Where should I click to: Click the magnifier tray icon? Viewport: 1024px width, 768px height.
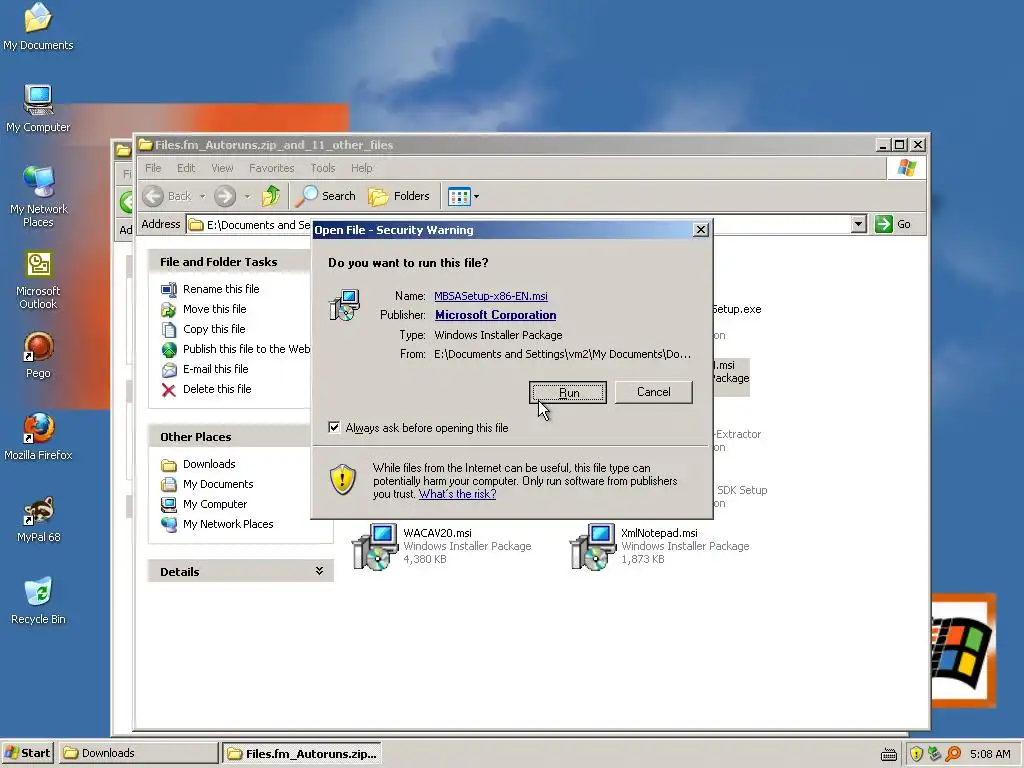click(x=953, y=754)
